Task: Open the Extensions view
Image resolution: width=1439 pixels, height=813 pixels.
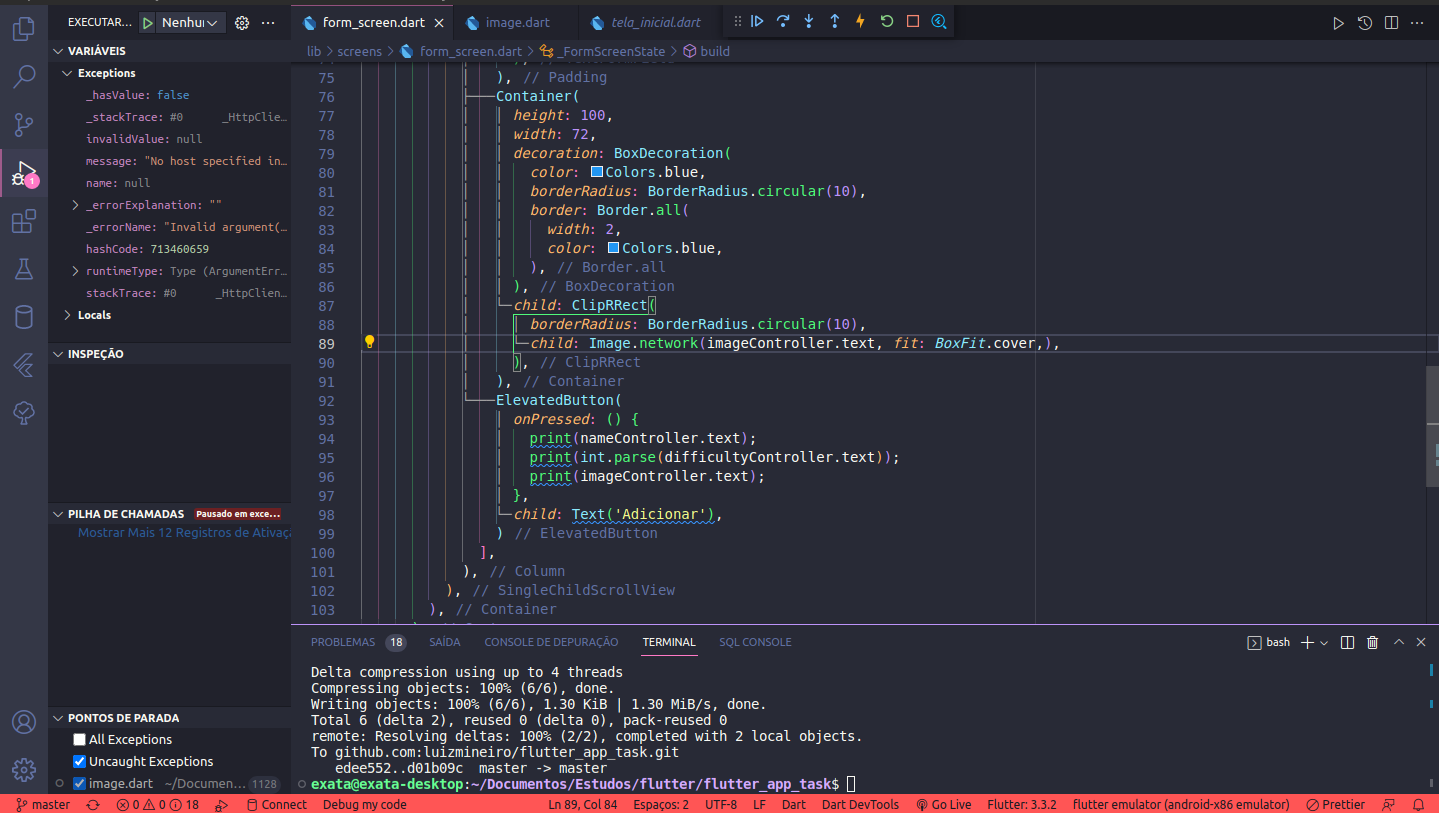Action: pyautogui.click(x=23, y=221)
